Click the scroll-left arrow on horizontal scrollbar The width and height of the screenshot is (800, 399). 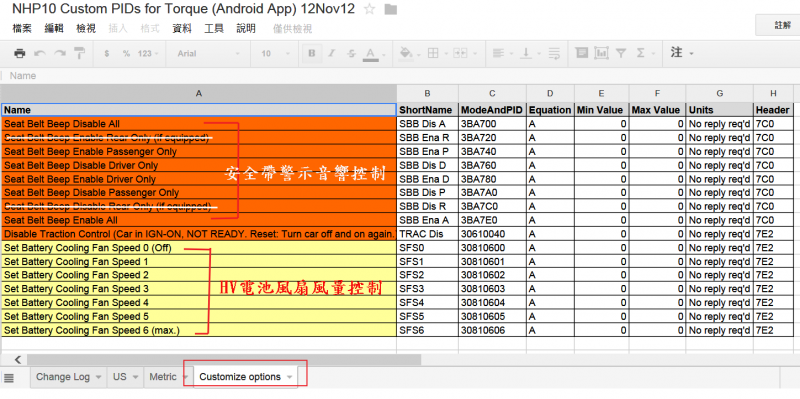pyautogui.click(x=17, y=360)
